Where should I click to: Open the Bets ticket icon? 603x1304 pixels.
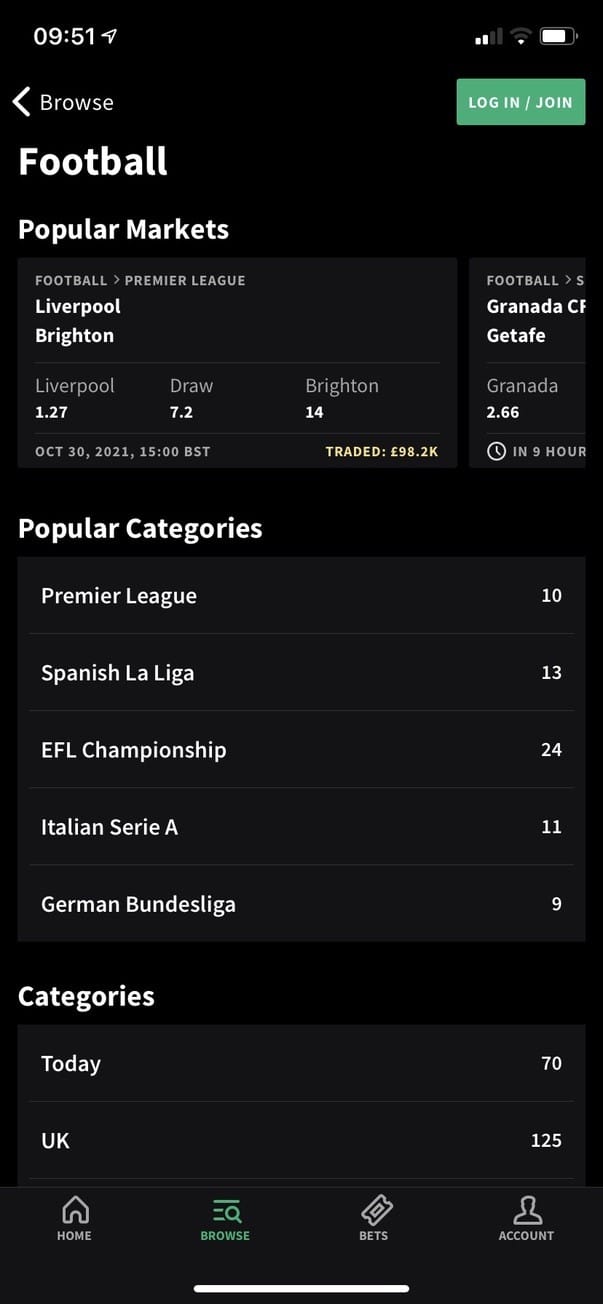click(x=376, y=1211)
